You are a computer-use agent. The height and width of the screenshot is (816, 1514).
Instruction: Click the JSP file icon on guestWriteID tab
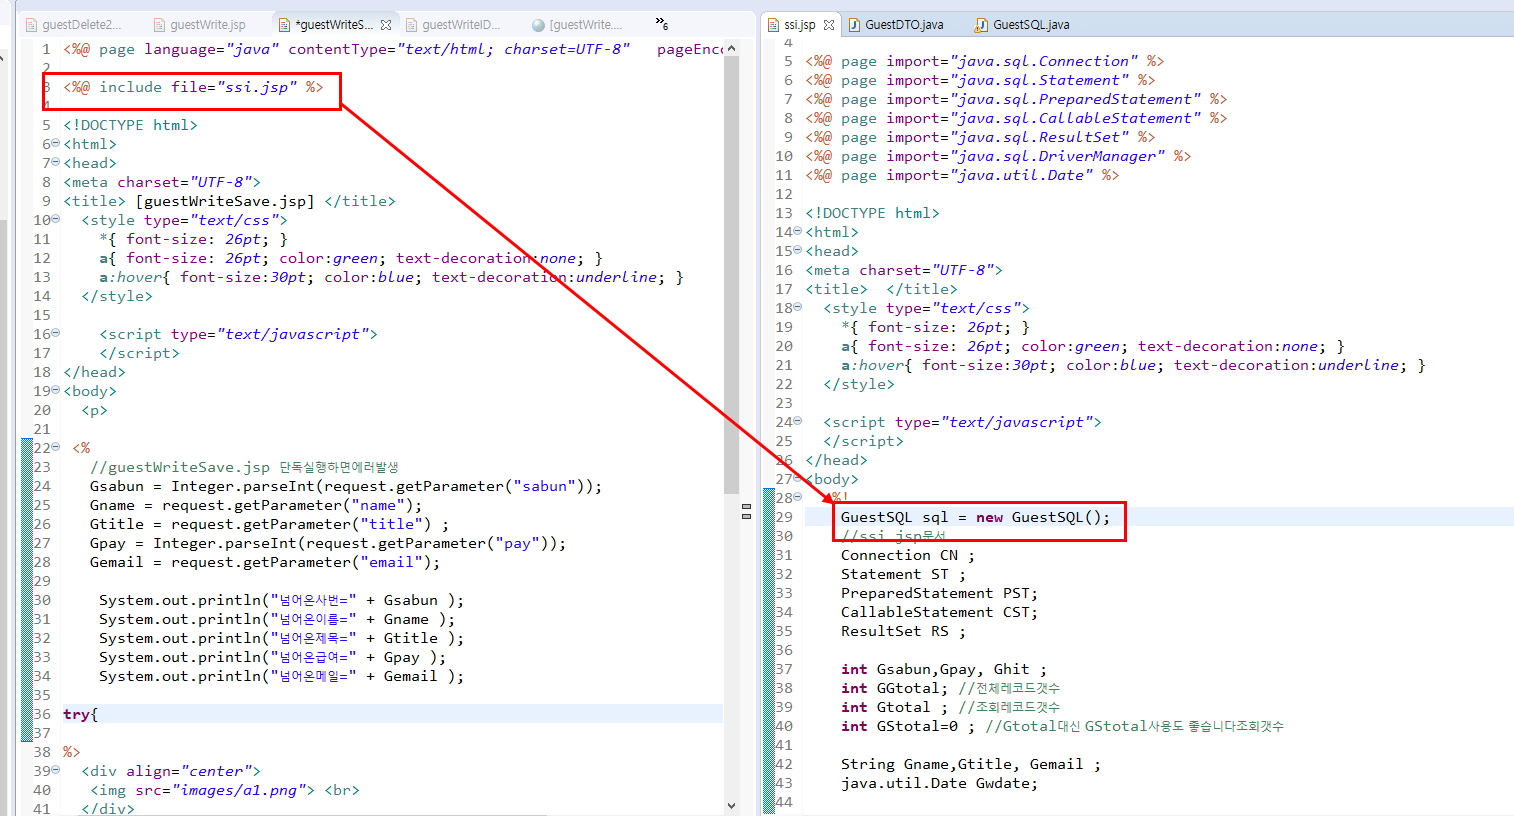coord(411,25)
